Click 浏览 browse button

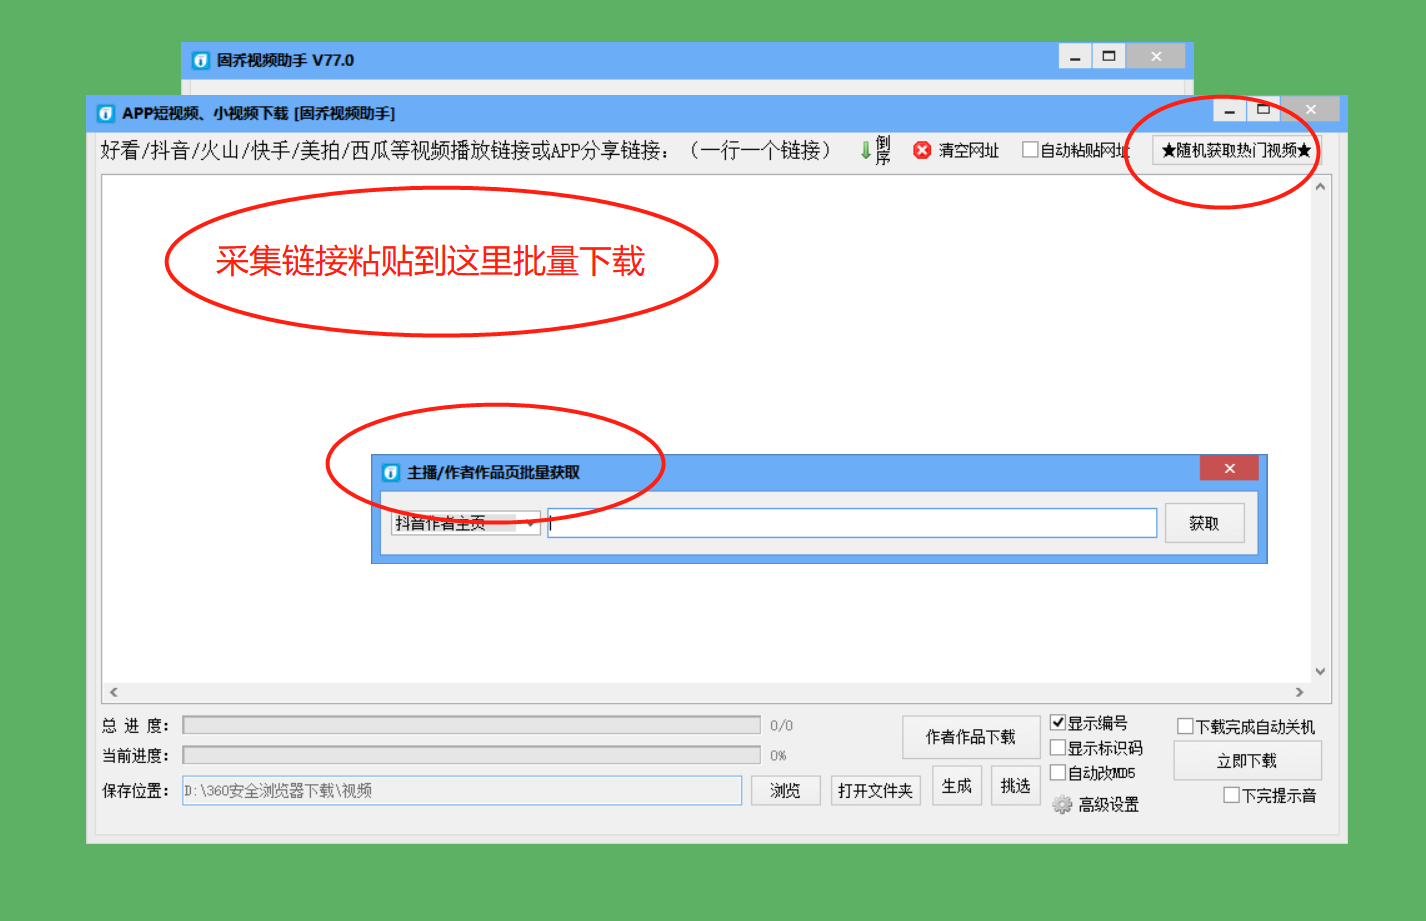tap(785, 791)
